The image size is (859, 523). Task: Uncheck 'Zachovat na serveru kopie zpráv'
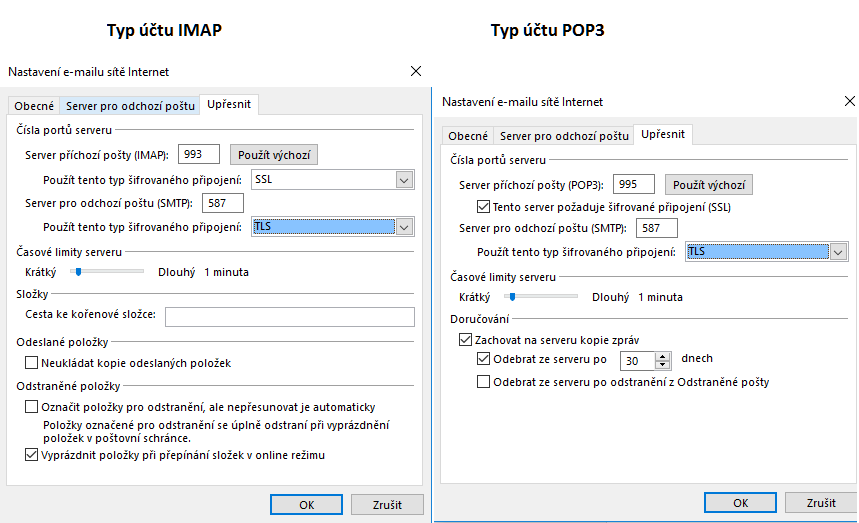click(x=451, y=341)
